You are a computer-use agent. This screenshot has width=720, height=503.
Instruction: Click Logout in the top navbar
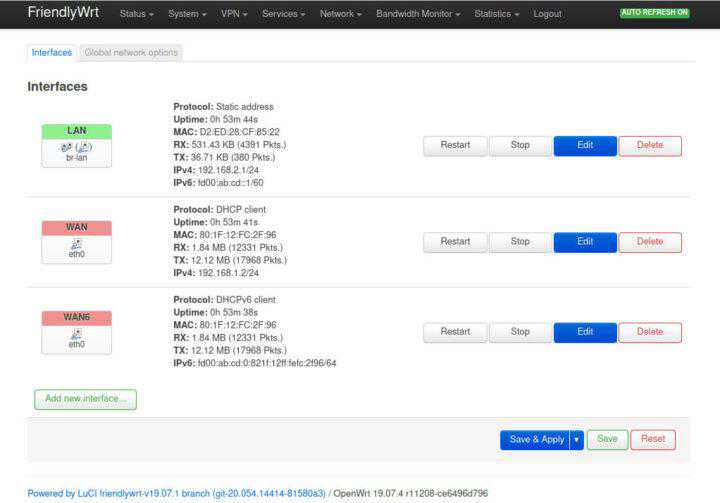547,14
